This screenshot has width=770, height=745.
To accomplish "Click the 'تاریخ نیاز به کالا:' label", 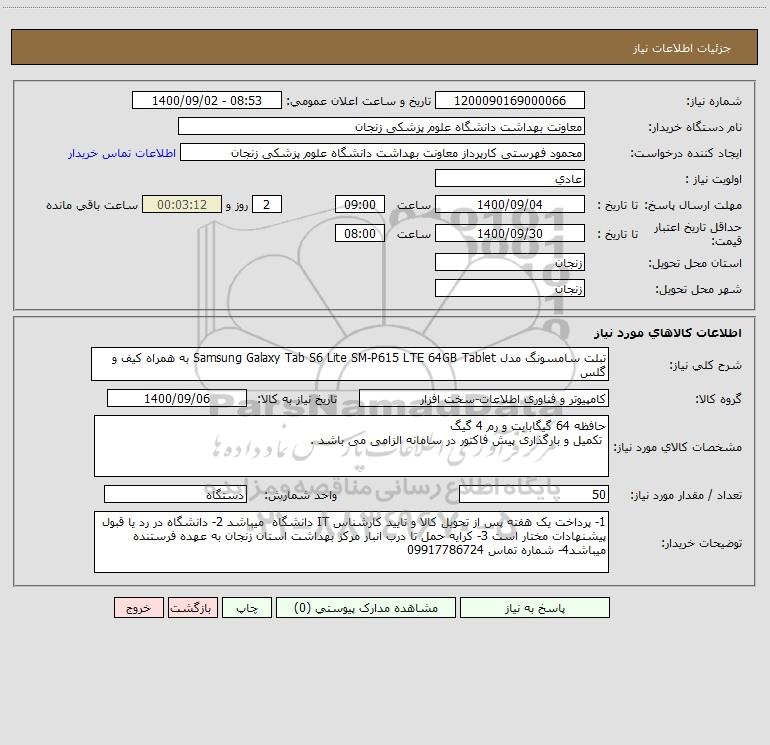I will click(298, 399).
